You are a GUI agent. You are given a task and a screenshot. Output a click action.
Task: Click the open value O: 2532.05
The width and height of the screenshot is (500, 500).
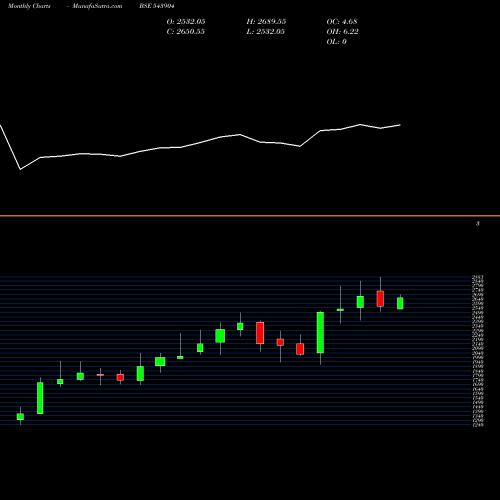[186, 22]
